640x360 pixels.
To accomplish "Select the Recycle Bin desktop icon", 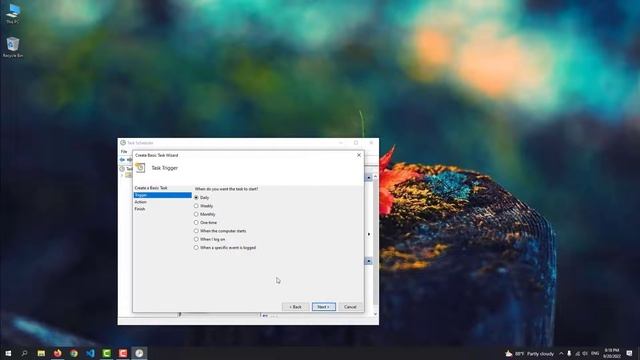I will pos(13,47).
